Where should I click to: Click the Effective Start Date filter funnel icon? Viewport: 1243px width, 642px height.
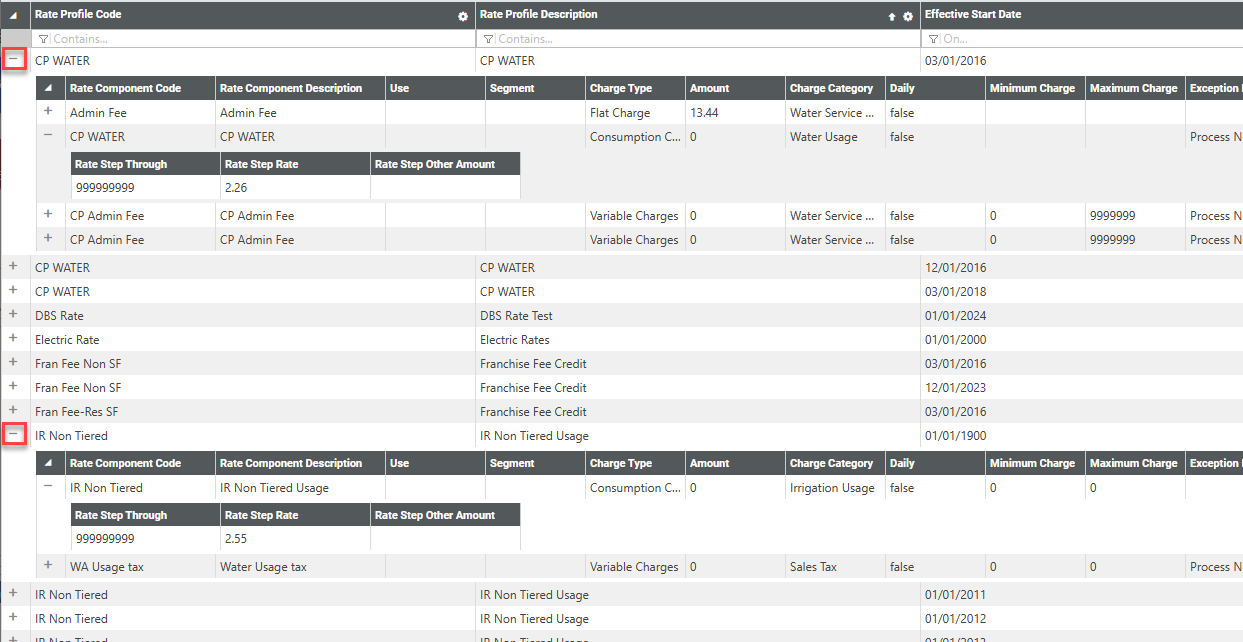[933, 39]
